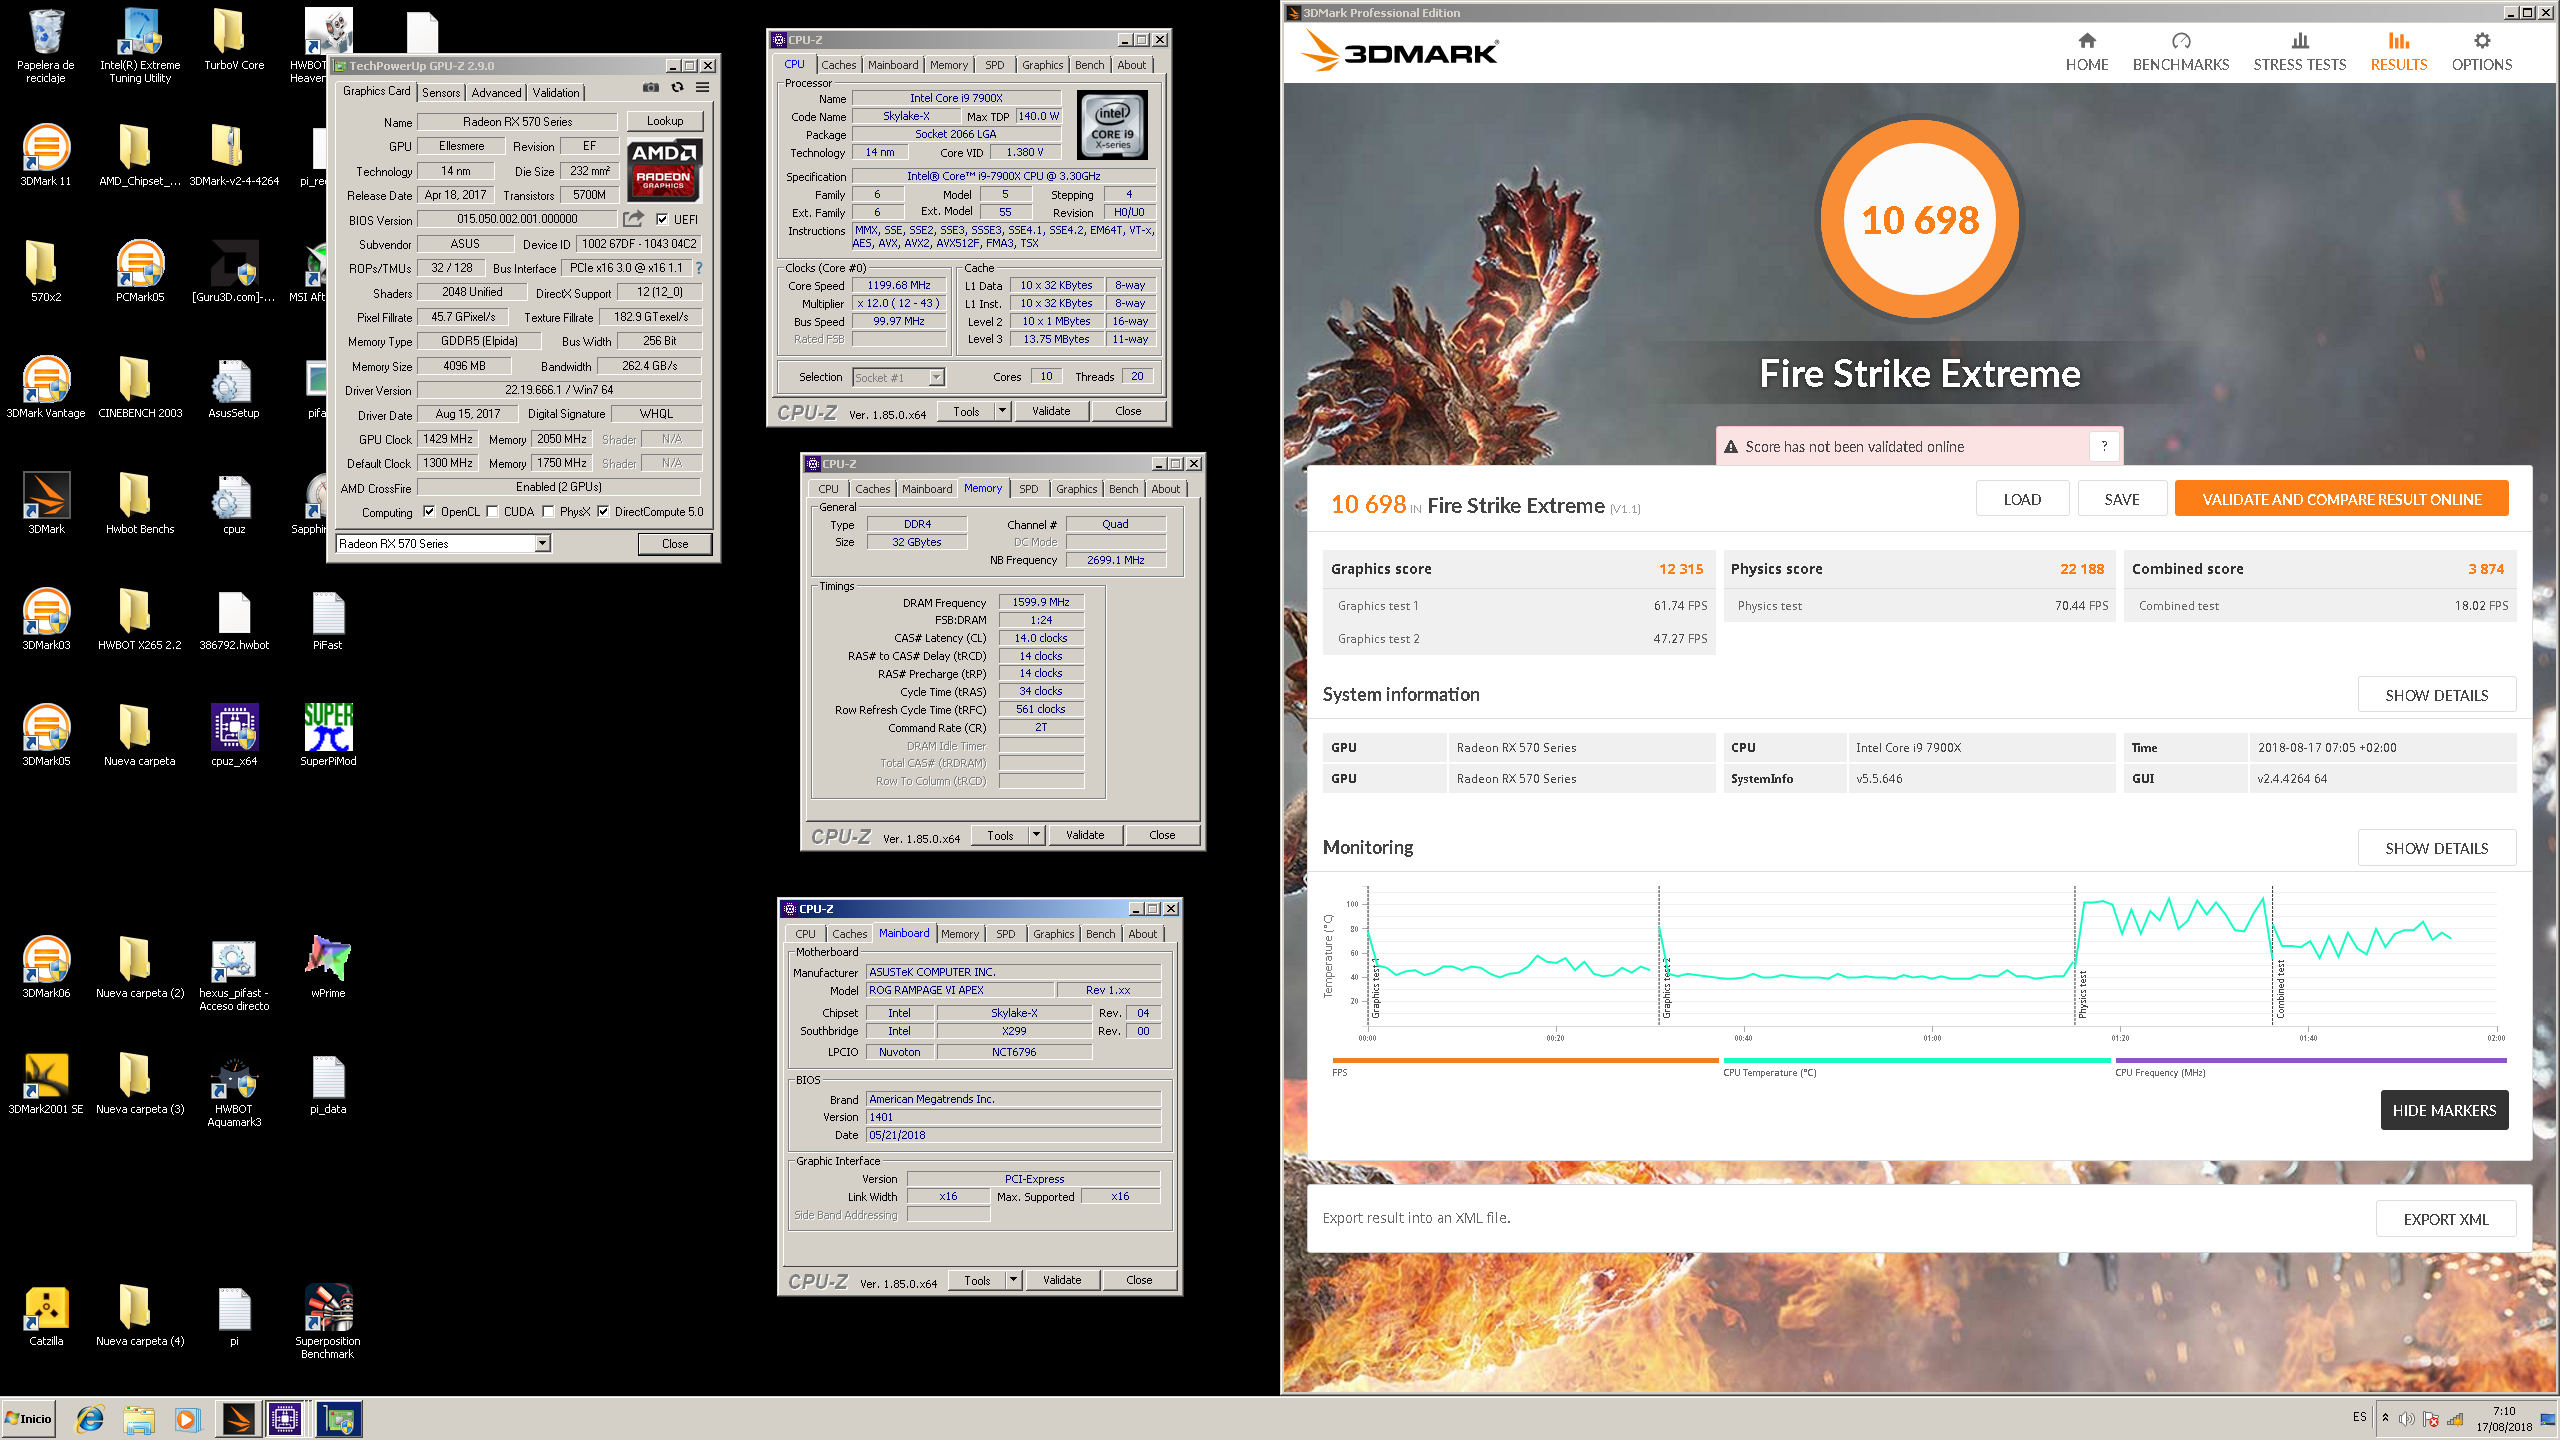The height and width of the screenshot is (1440, 2560).
Task: Click Lookup button in GPU-Z
Action: [x=665, y=121]
